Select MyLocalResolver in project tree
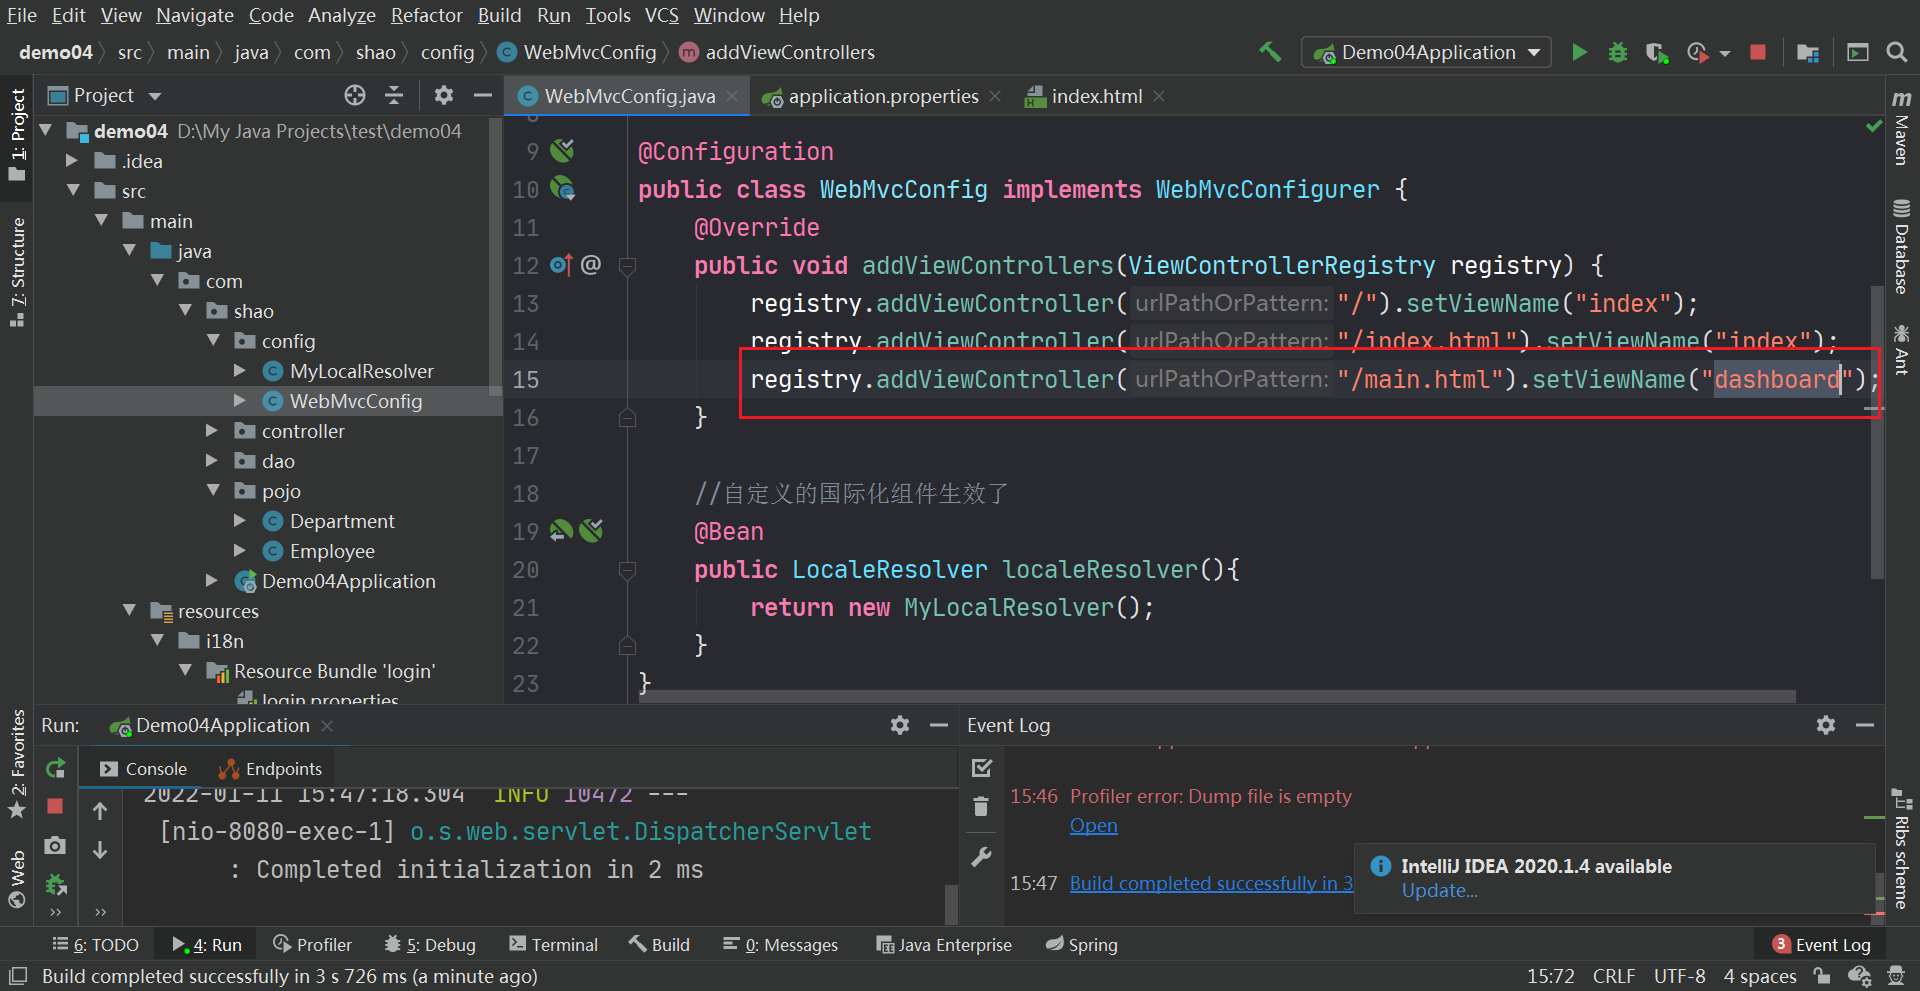 (x=361, y=371)
